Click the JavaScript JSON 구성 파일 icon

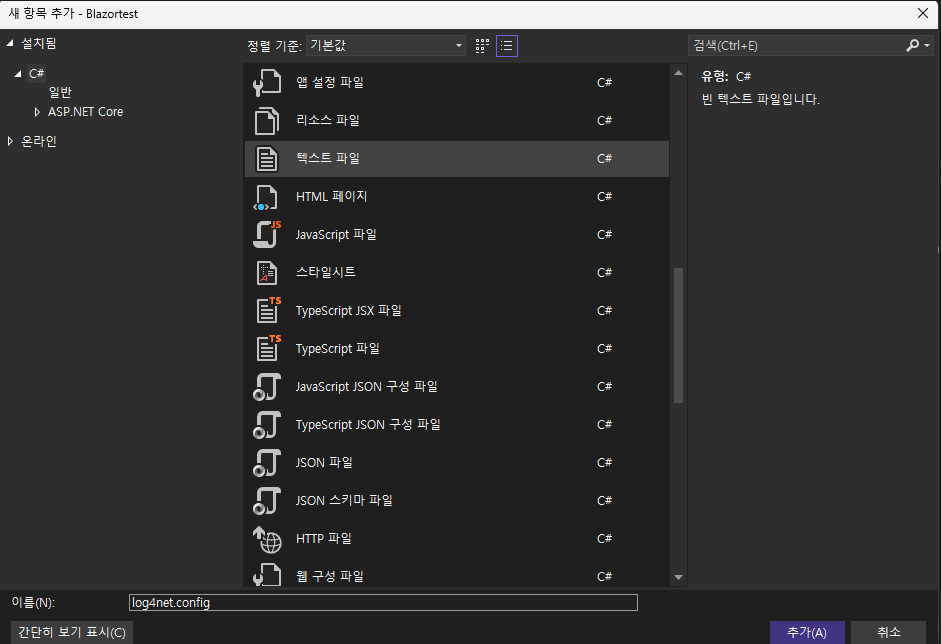click(x=267, y=387)
